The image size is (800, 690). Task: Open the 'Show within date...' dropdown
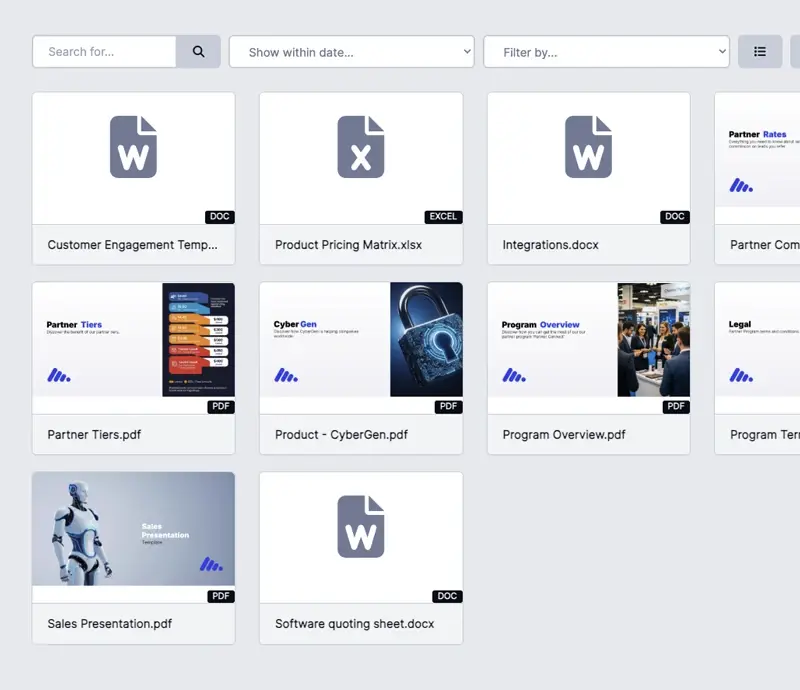pos(351,52)
